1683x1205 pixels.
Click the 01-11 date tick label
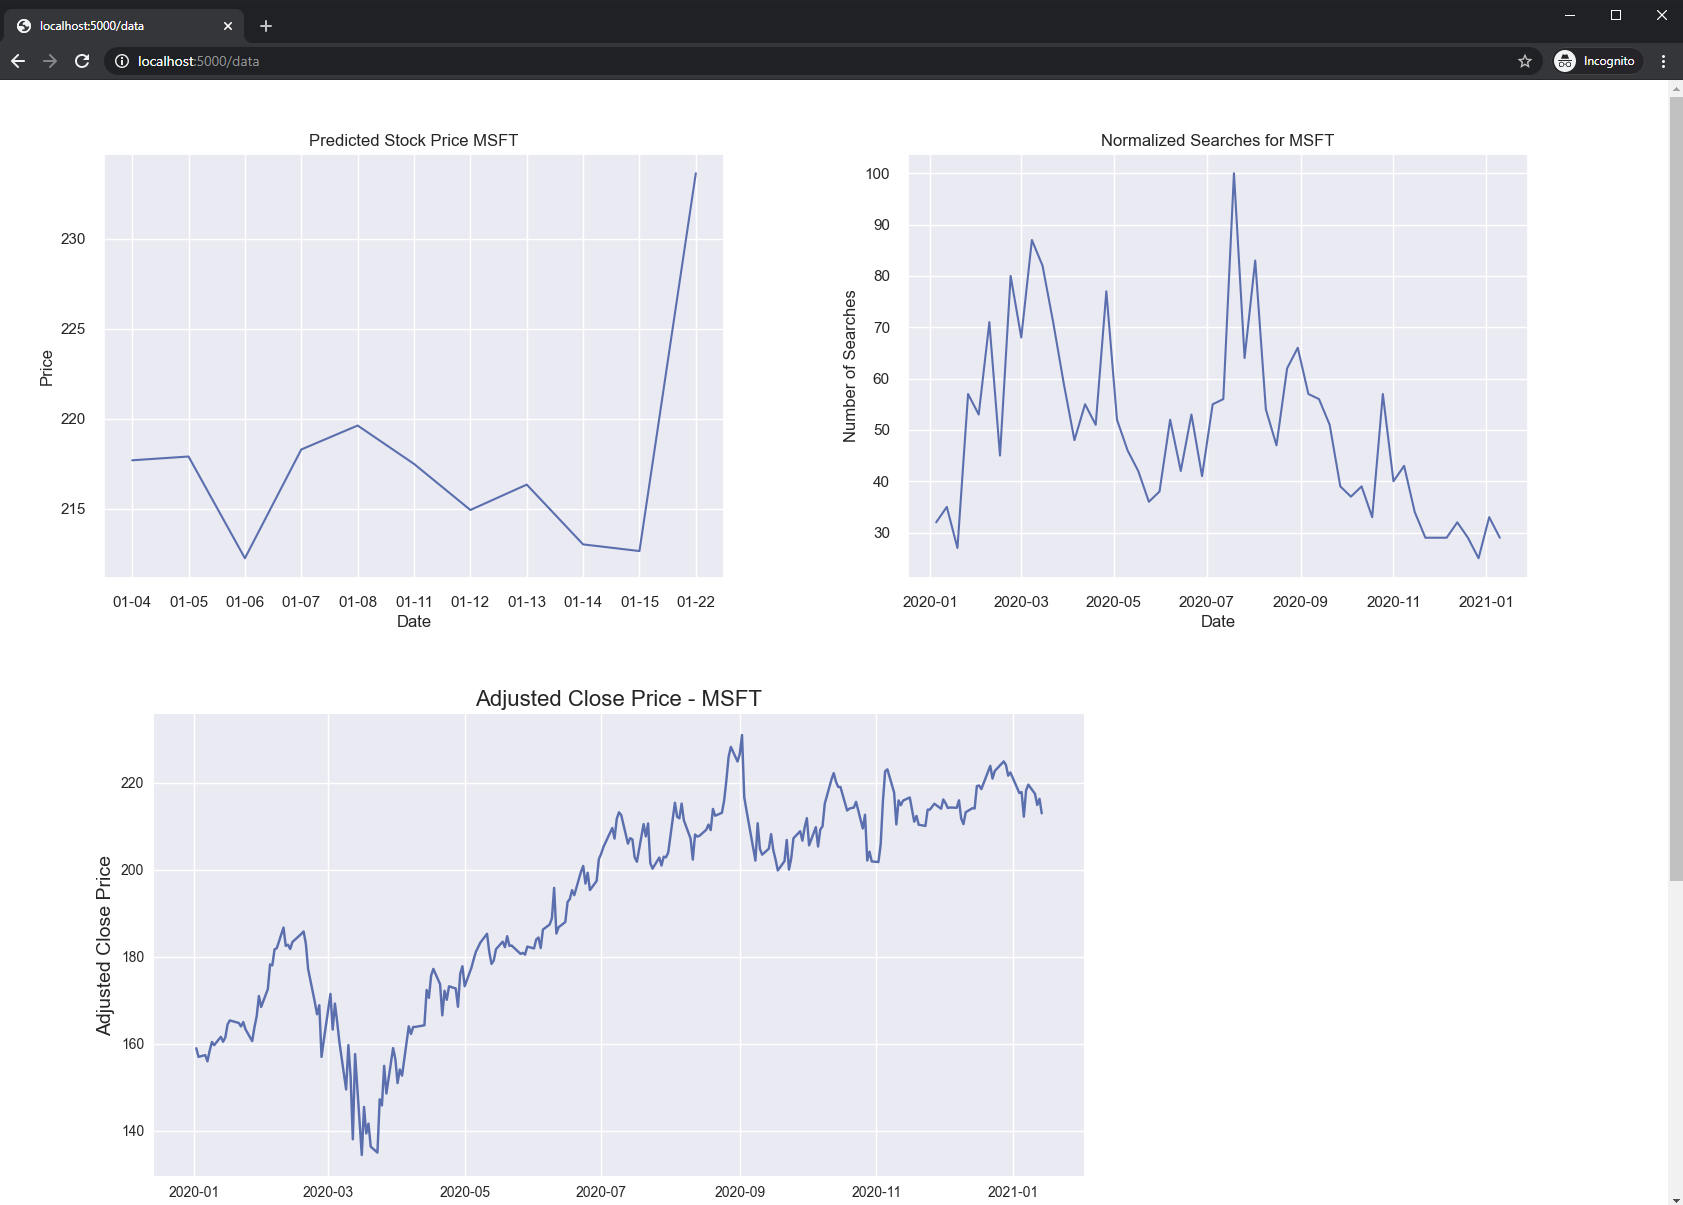(x=414, y=601)
